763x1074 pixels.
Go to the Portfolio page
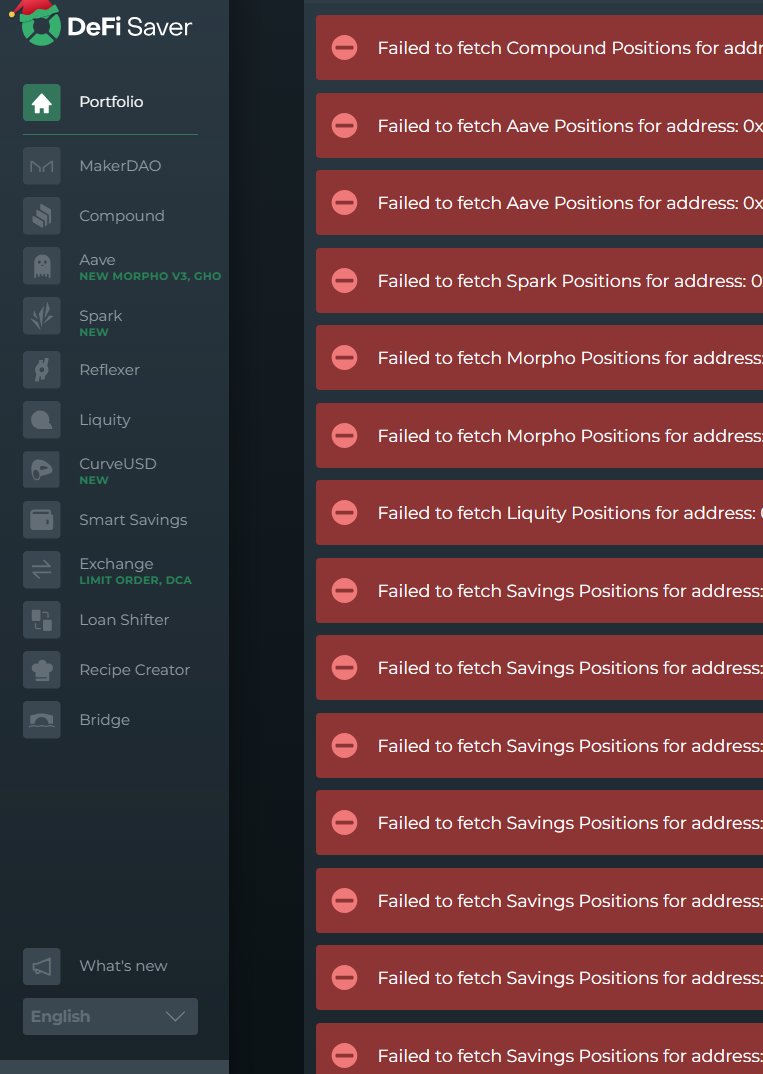[x=111, y=102]
